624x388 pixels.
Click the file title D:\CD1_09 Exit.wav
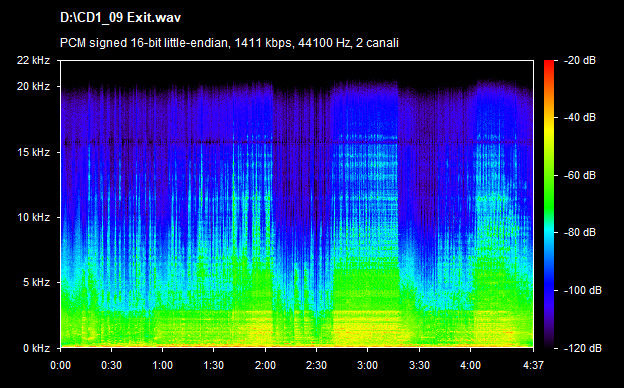point(120,18)
